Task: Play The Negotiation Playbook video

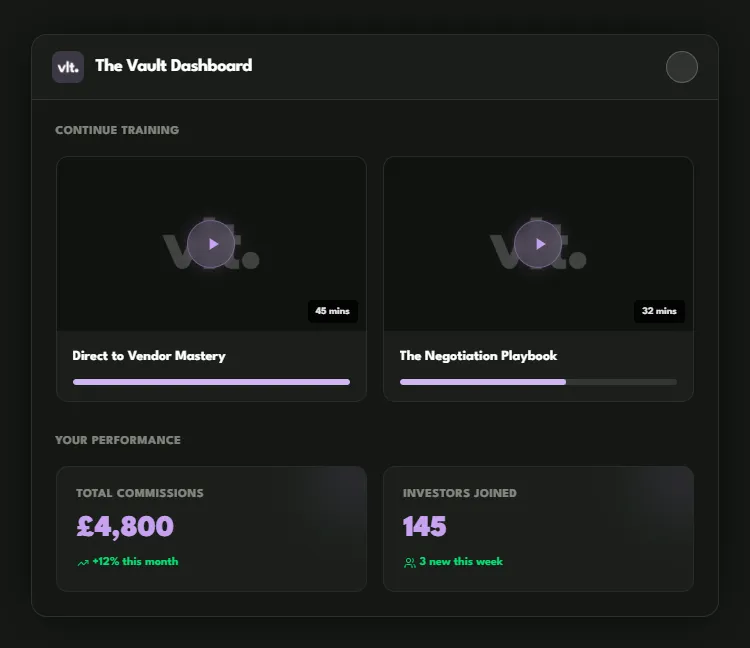Action: [538, 244]
